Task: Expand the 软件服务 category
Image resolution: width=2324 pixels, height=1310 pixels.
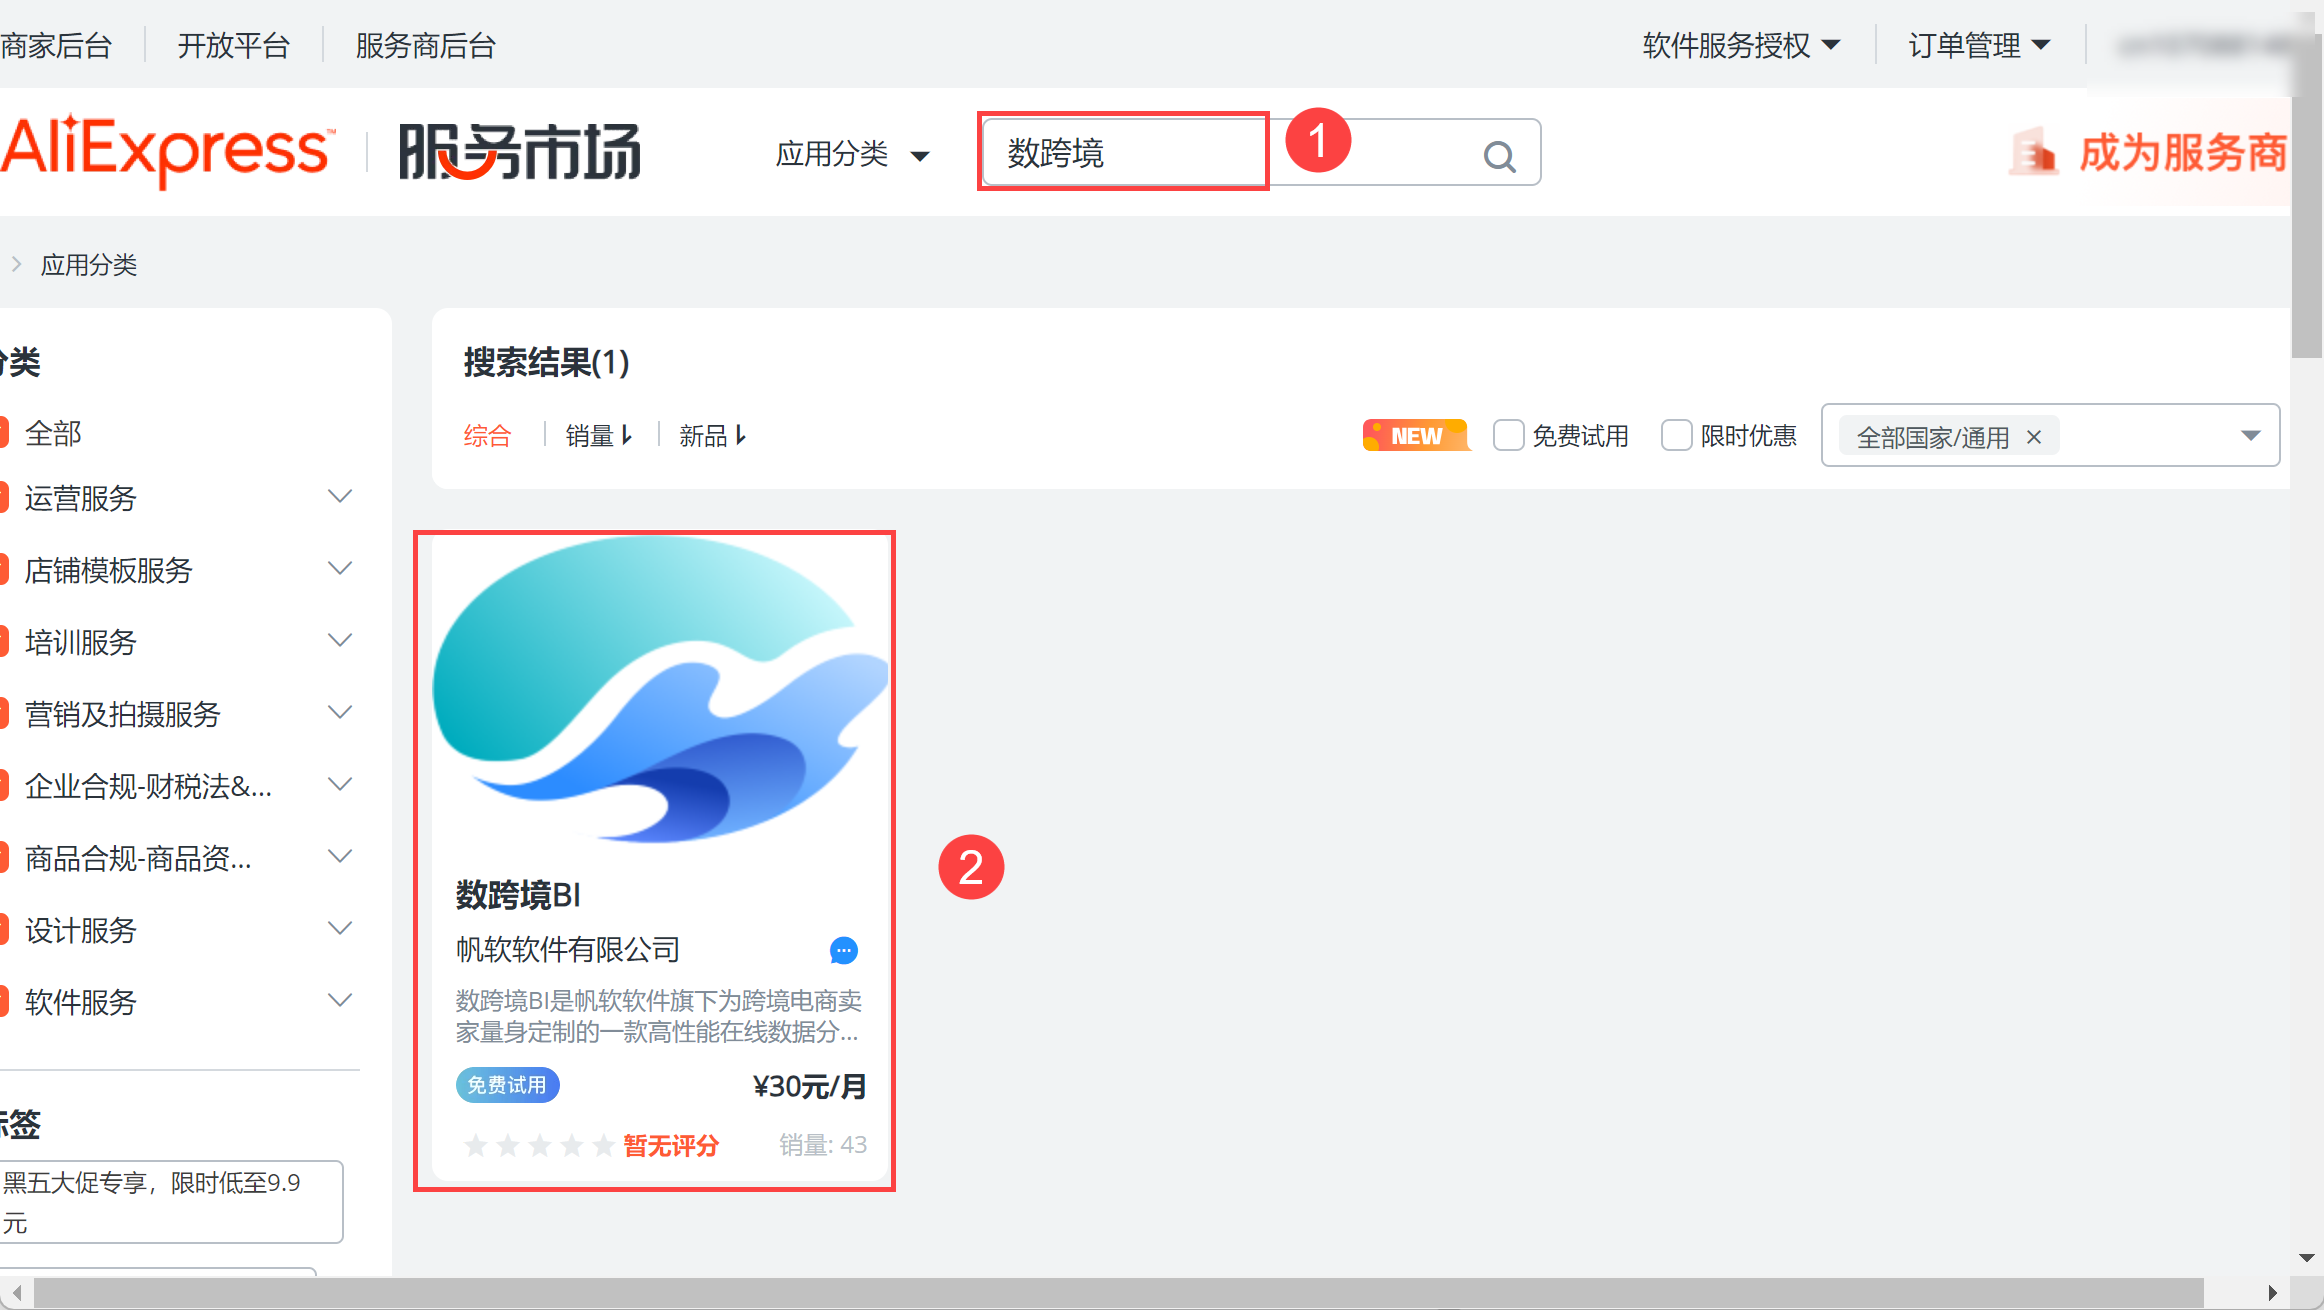Action: tap(340, 1001)
